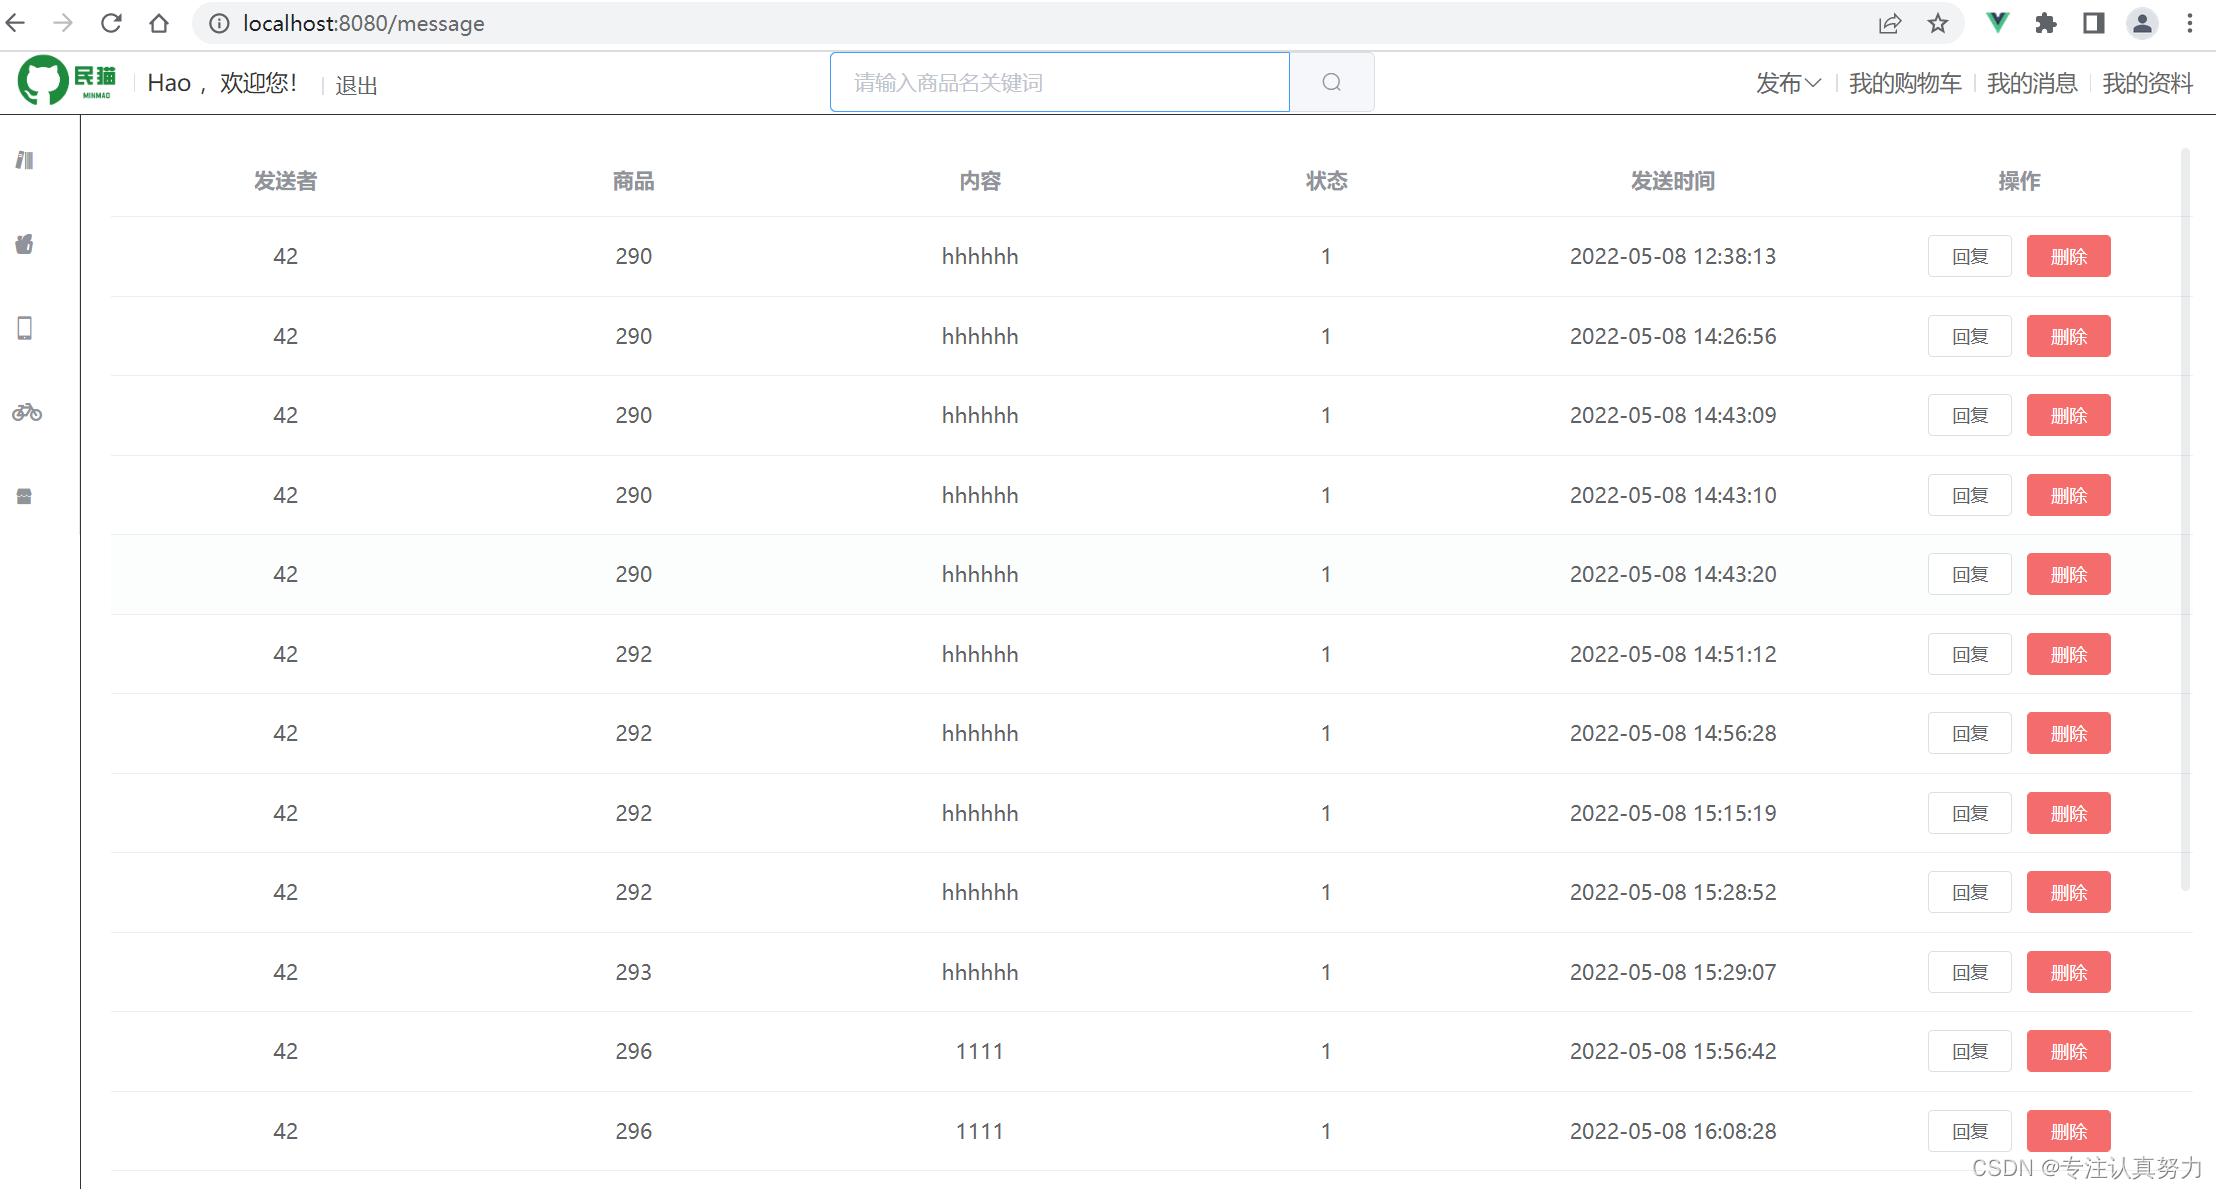The width and height of the screenshot is (2216, 1189).
Task: Open the shop category icon in sidebar
Action: (25, 496)
